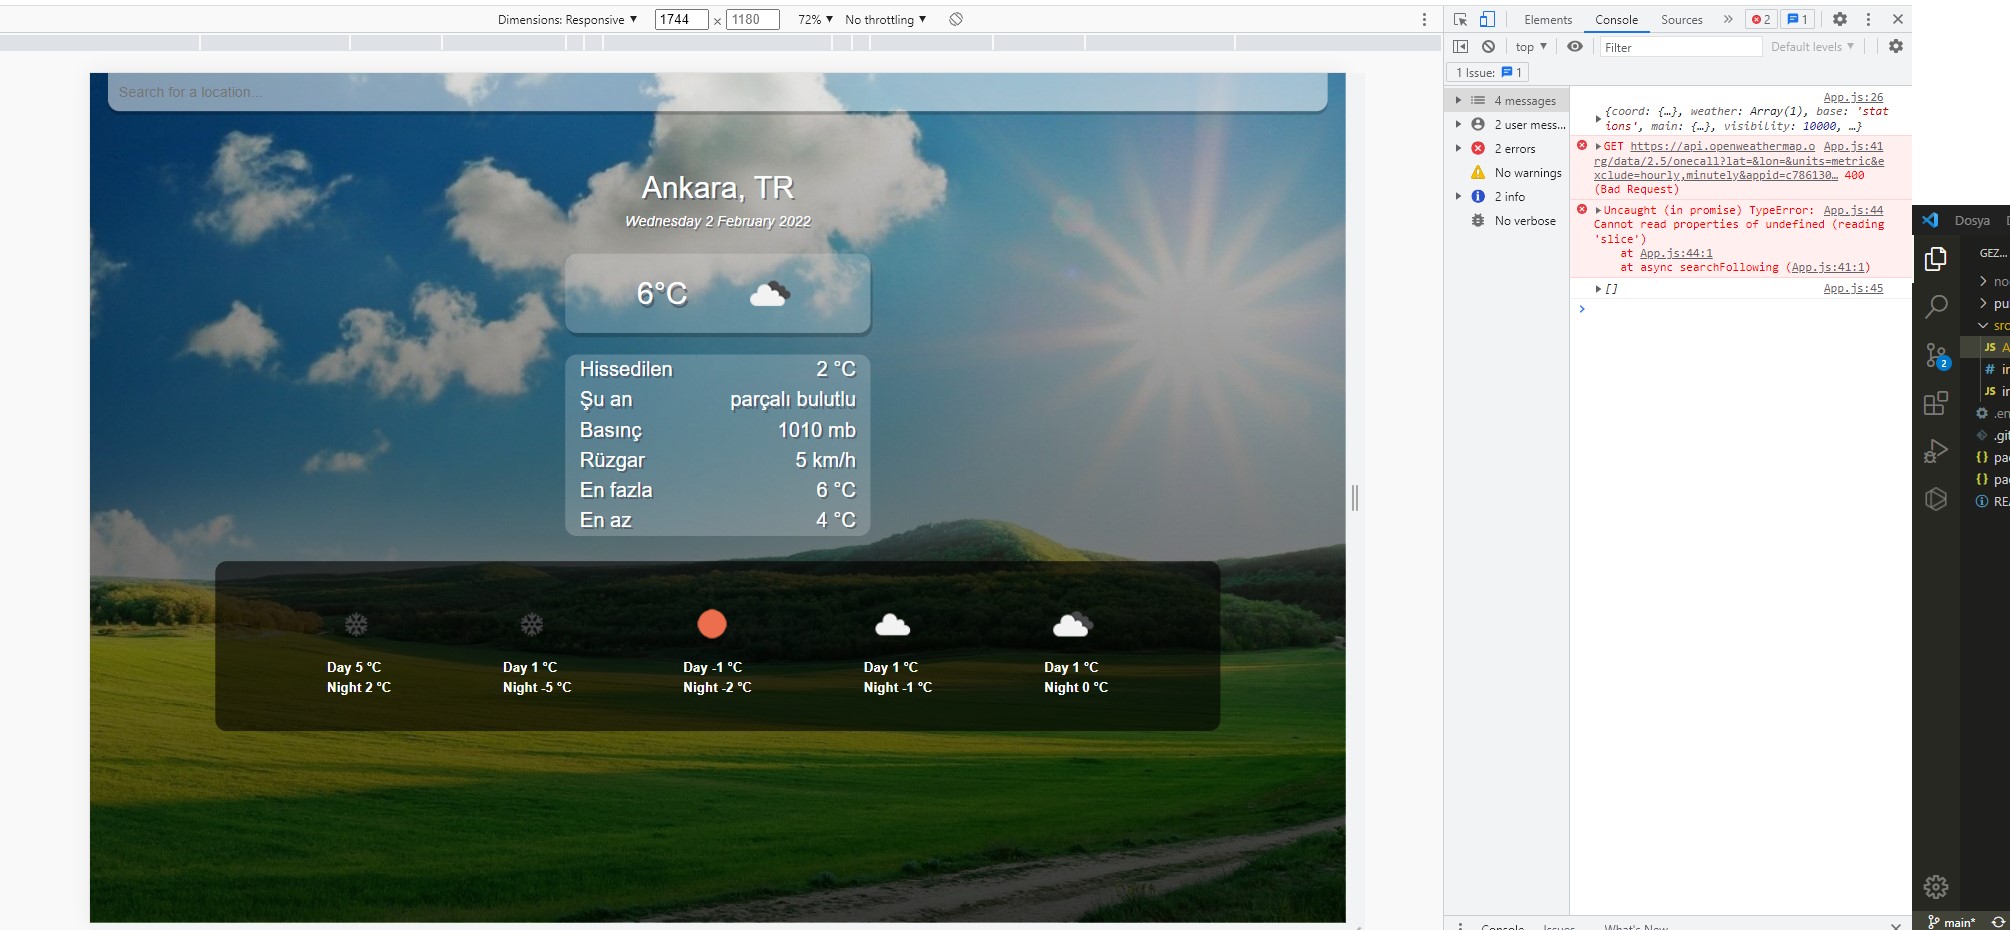
Task: Open the App.js:44:1 stack trace link
Action: 1676,253
